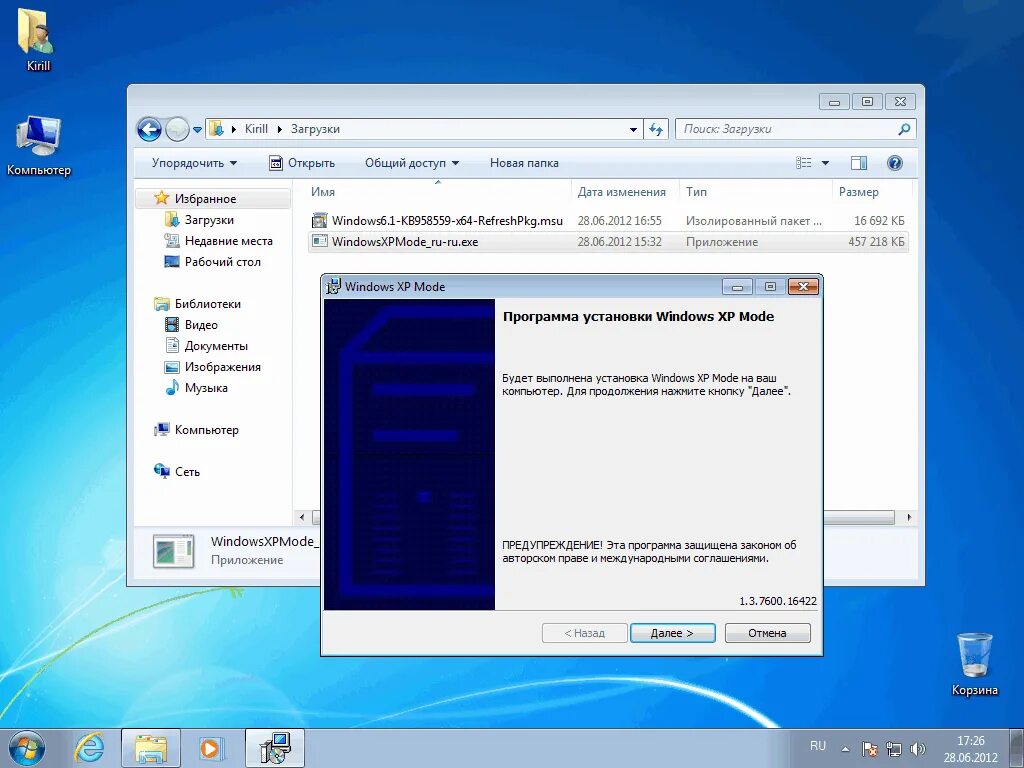The height and width of the screenshot is (768, 1024).
Task: Open Action Center flag tray icon
Action: tap(869, 749)
